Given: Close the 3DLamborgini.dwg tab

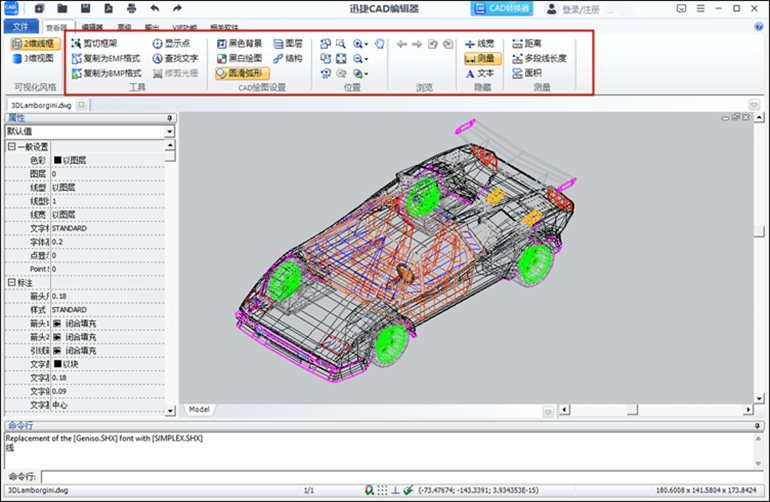Looking at the screenshot, I should coord(82,105).
